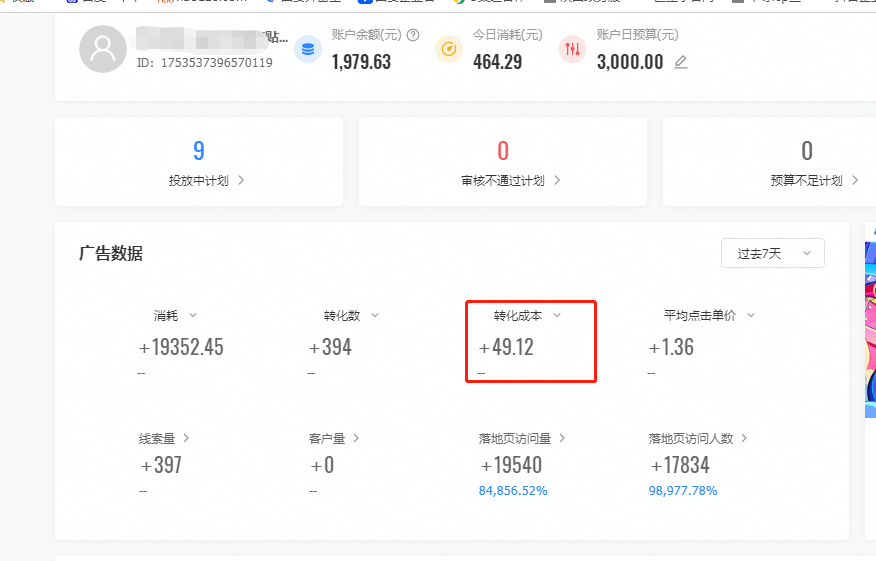Click the conversion cost +49.12
The height and width of the screenshot is (561, 876).
click(506, 347)
